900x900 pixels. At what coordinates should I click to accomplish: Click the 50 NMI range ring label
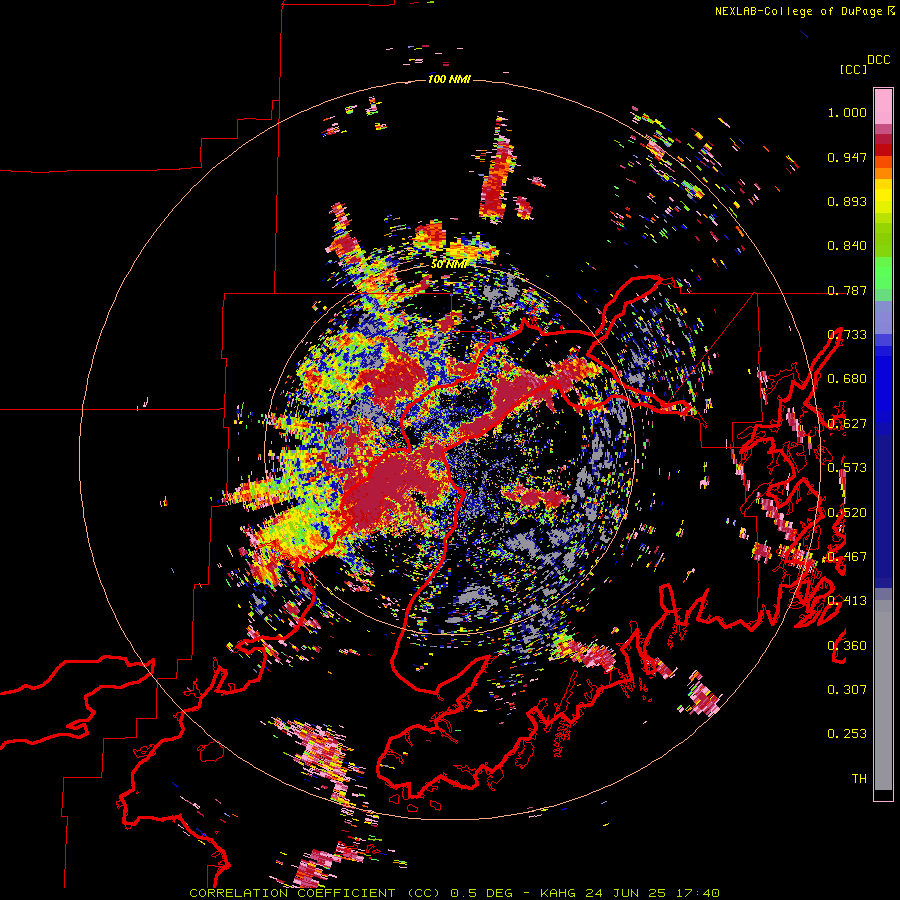pos(449,264)
